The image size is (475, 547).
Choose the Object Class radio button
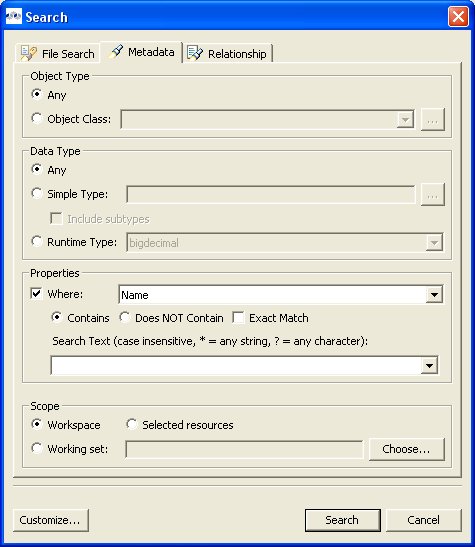click(x=37, y=118)
